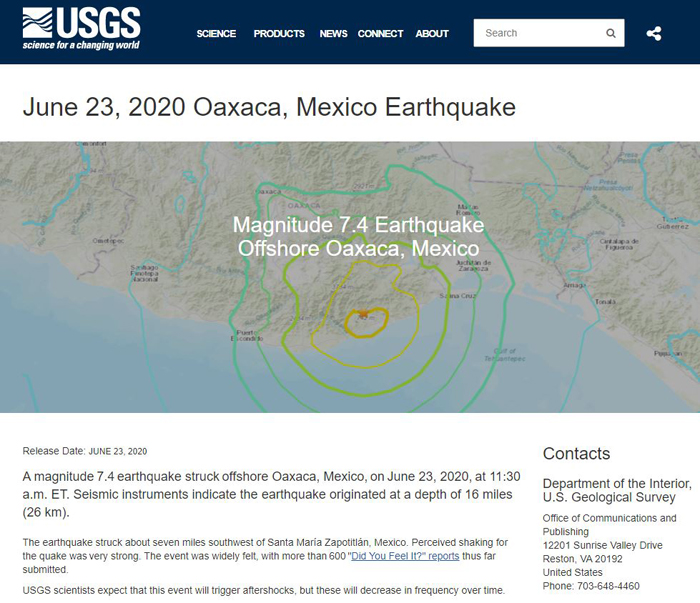Click "Department of the Interior, U.S. Geological Survey" text

tap(617, 490)
